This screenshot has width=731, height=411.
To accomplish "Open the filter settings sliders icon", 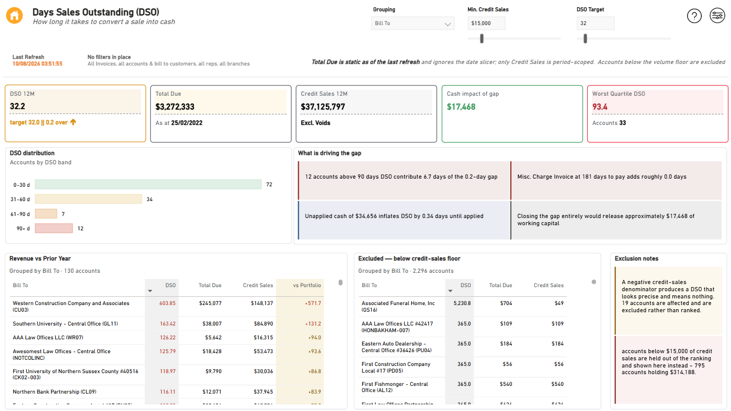I will pyautogui.click(x=717, y=15).
